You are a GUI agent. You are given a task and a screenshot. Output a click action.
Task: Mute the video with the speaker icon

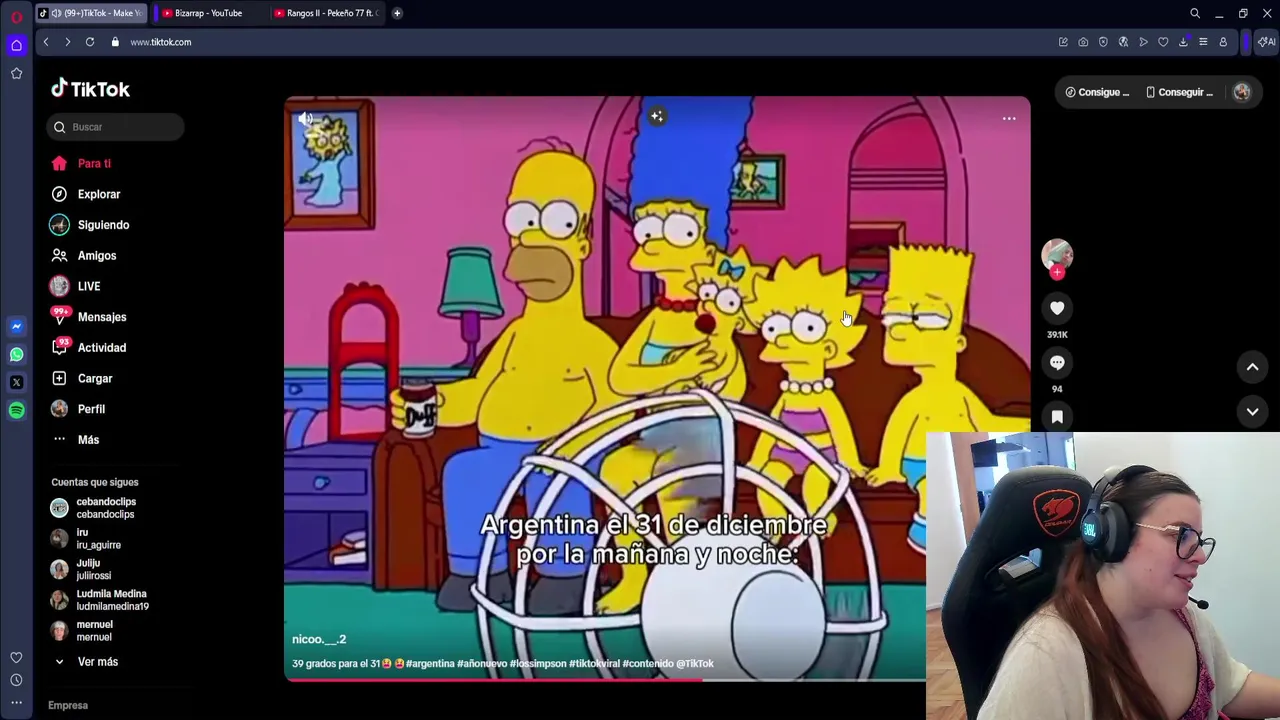(x=306, y=119)
